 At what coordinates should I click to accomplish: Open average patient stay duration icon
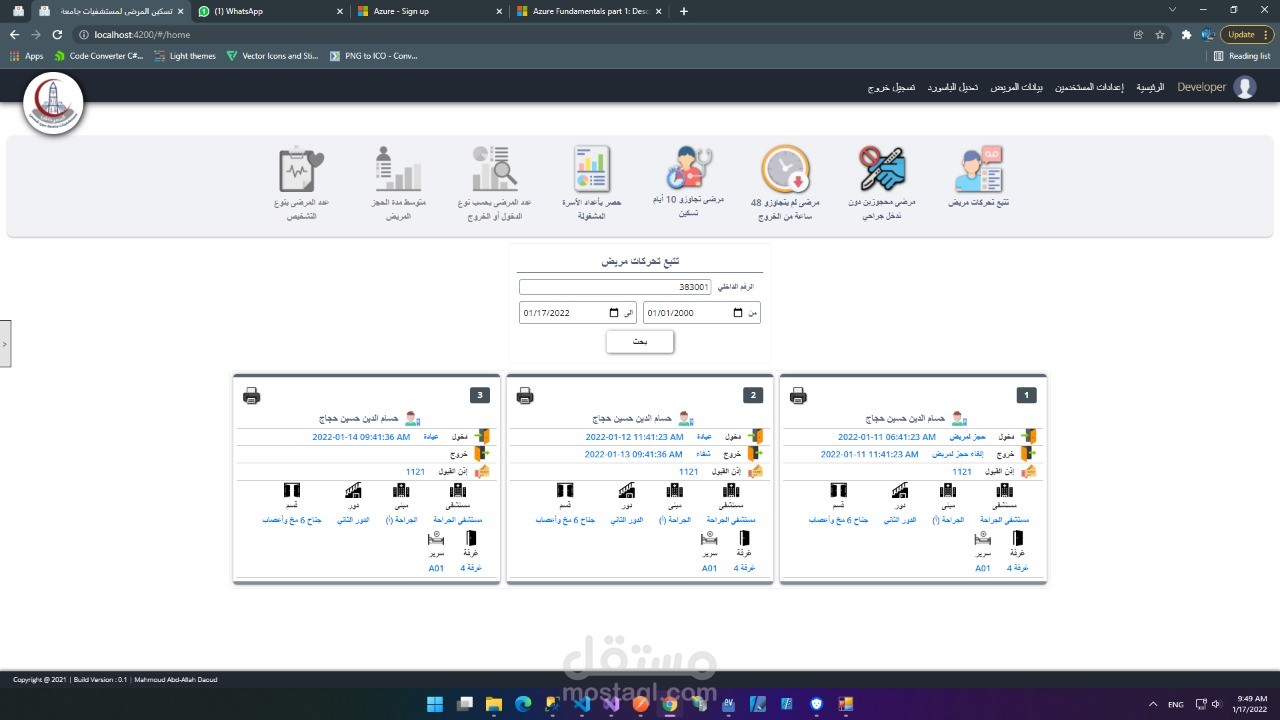[x=398, y=169]
